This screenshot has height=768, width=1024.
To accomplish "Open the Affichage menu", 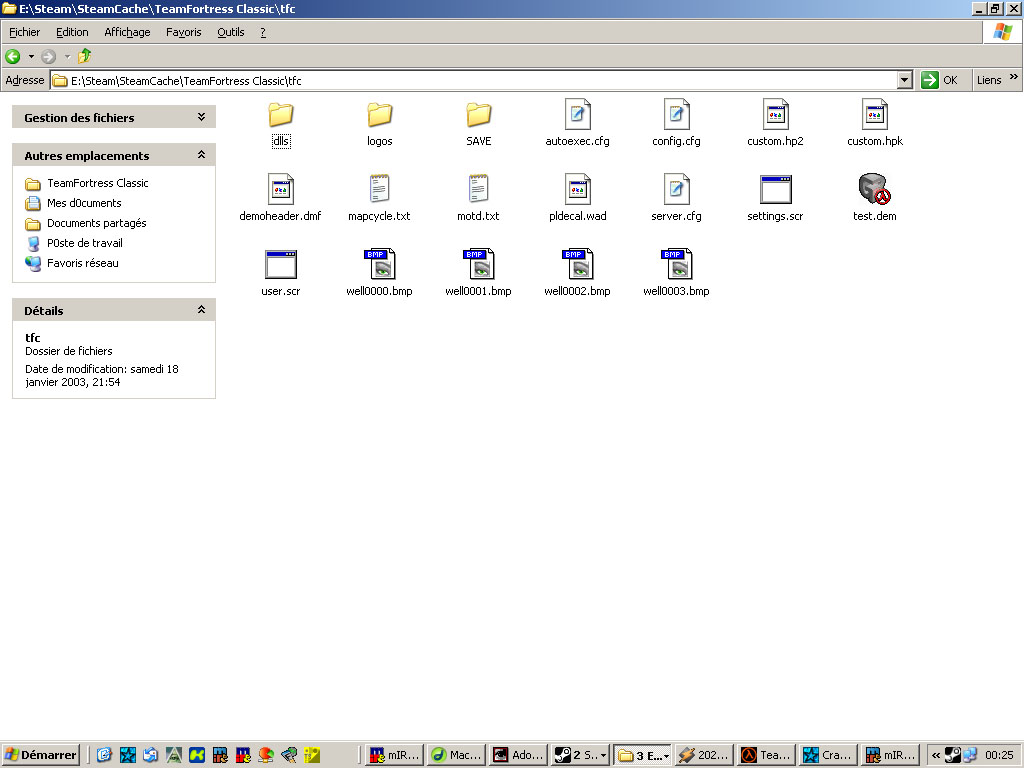I will tap(127, 32).
